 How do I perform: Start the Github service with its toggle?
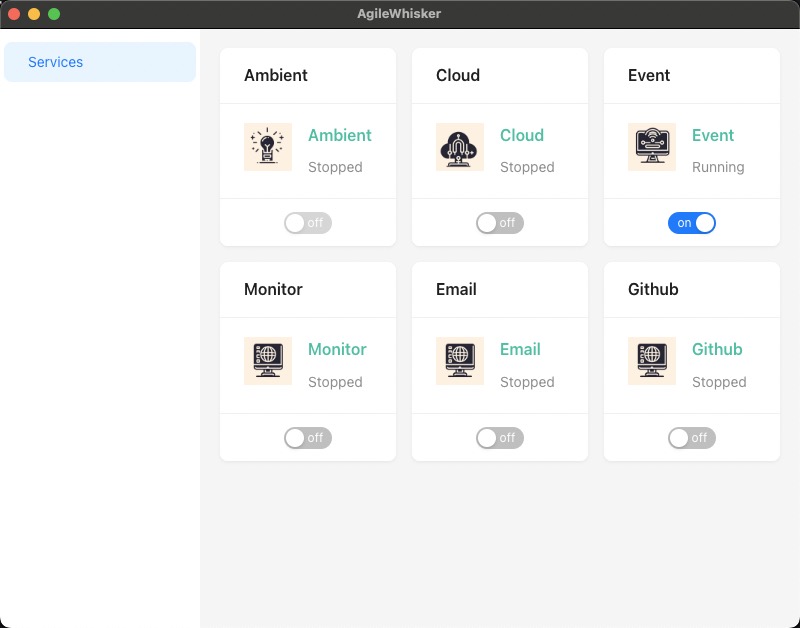tap(691, 438)
